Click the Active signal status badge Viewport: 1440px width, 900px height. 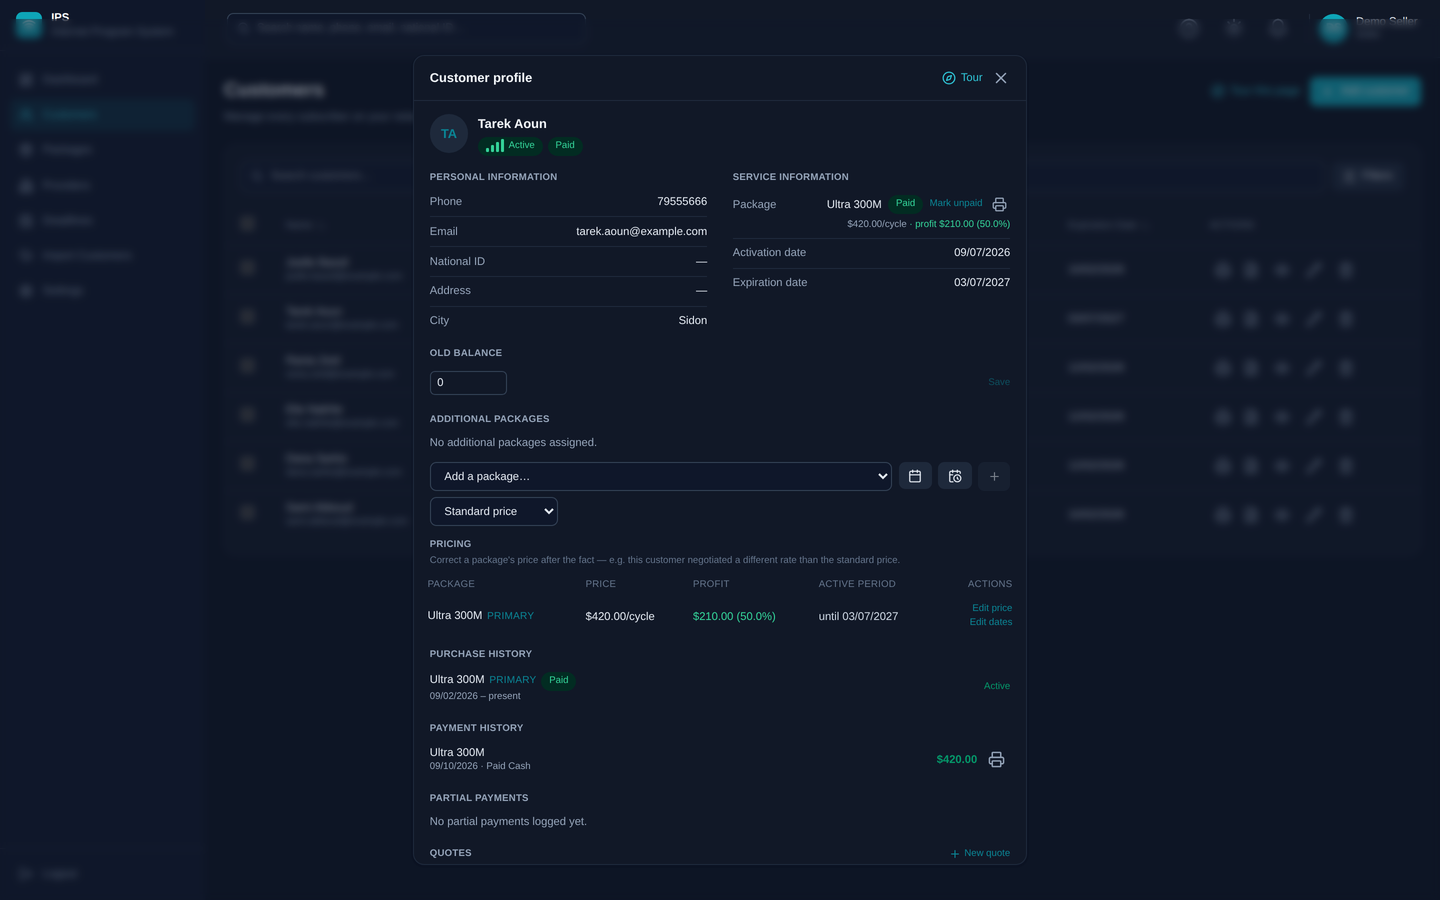(x=510, y=145)
